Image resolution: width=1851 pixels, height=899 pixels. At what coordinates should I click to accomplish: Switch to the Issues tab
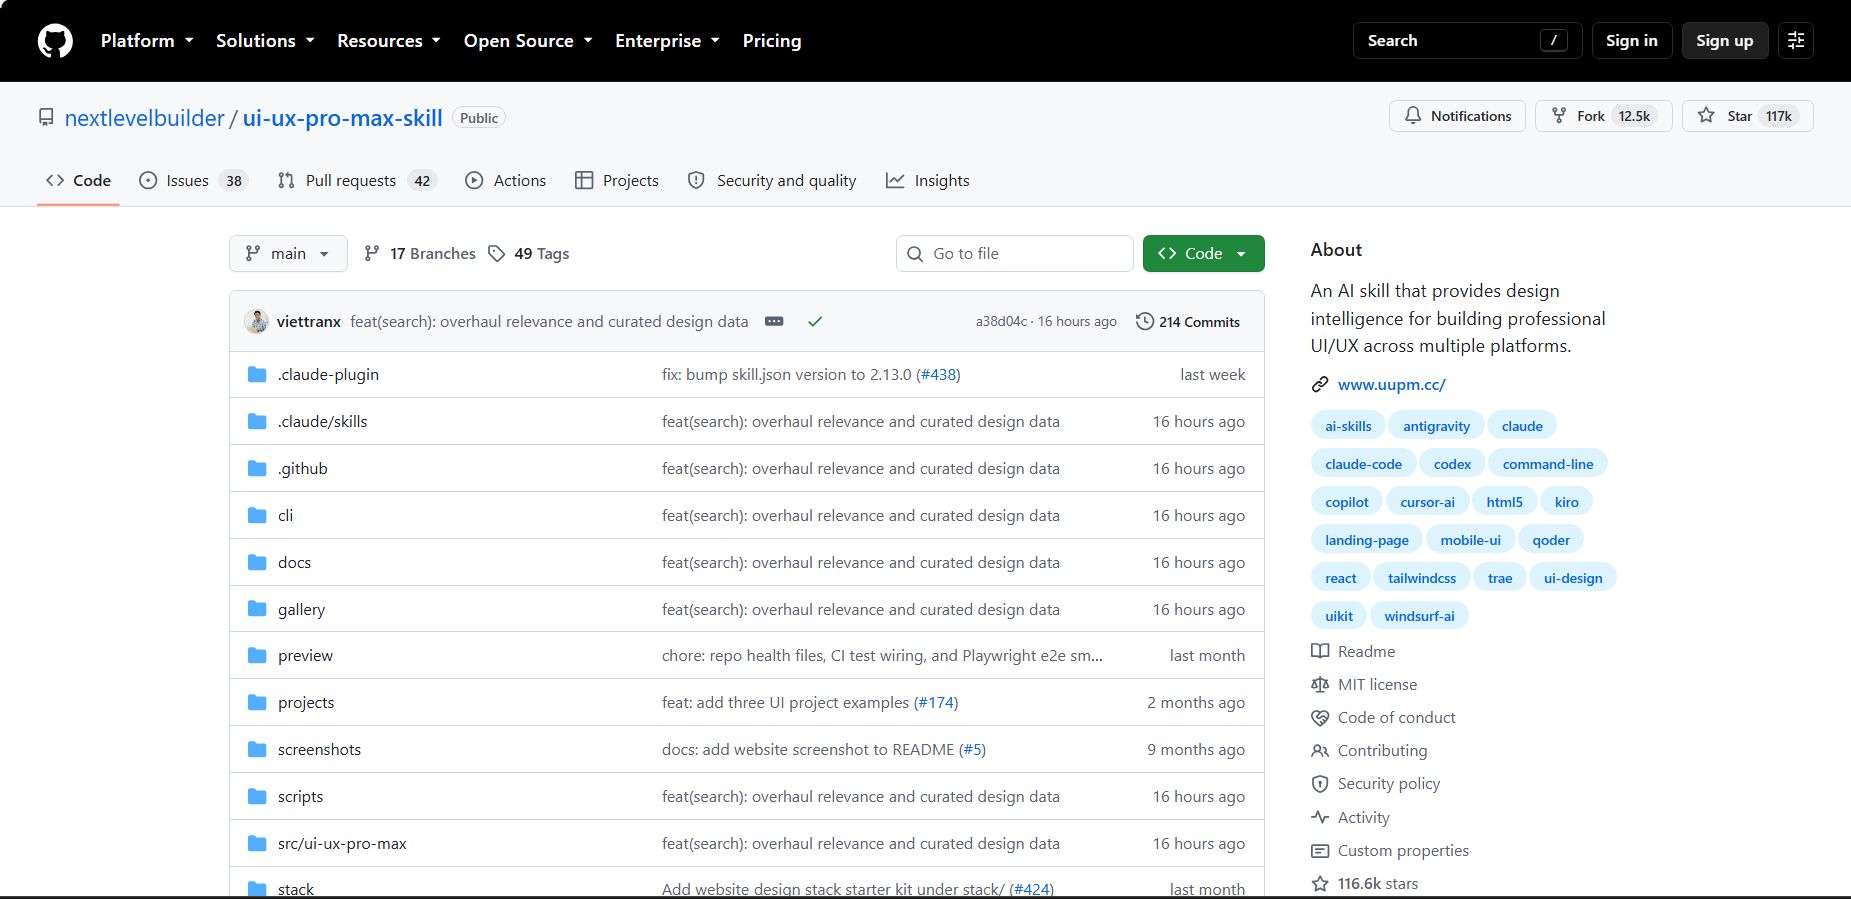193,181
